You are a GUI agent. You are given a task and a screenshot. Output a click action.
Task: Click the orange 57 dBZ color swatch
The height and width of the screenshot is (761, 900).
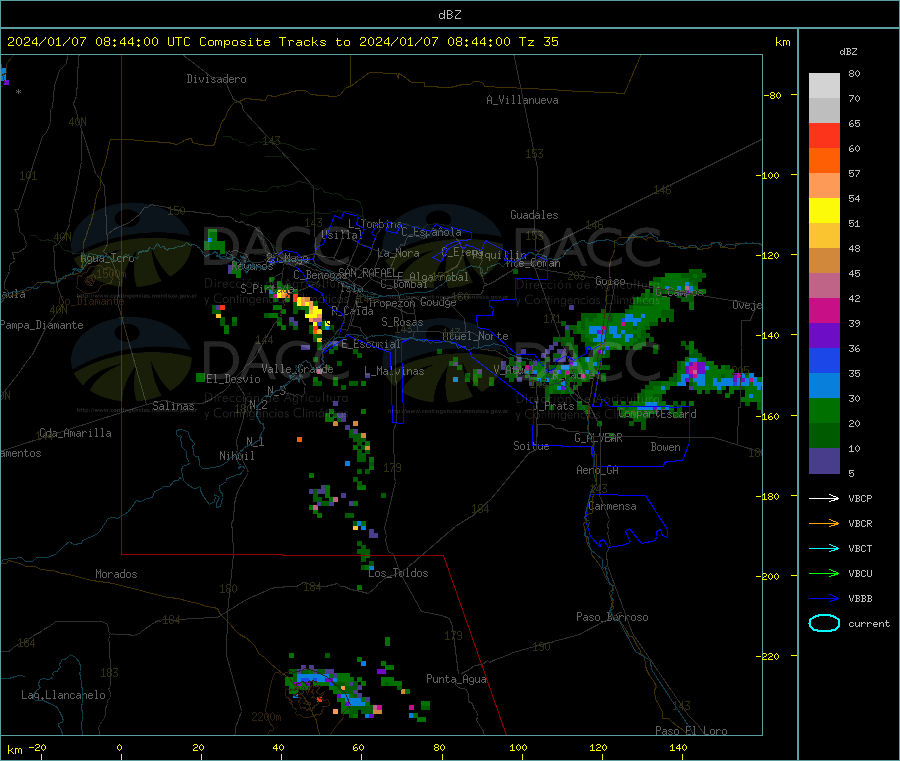coord(824,161)
